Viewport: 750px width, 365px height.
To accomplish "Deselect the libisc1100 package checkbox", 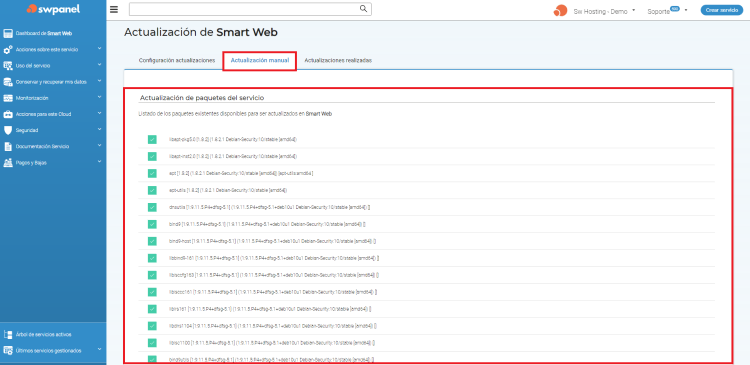I will 152,343.
